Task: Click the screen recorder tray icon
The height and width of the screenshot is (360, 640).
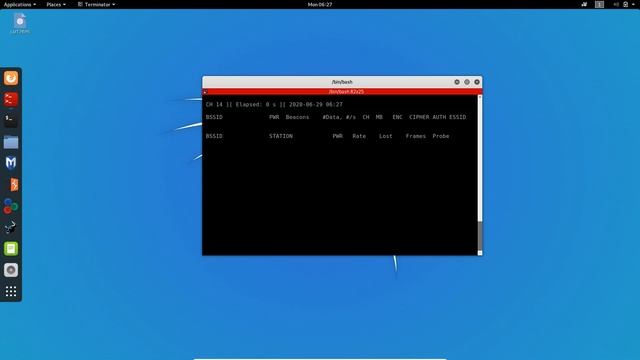Action: point(584,4)
